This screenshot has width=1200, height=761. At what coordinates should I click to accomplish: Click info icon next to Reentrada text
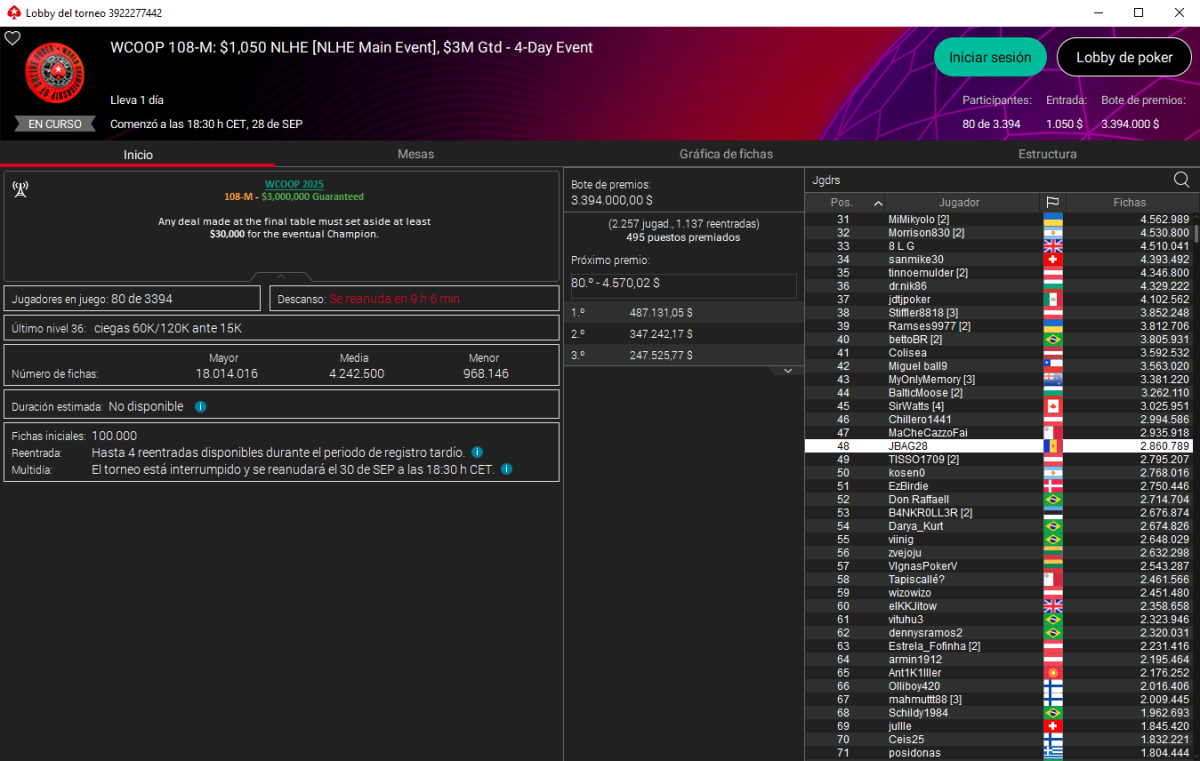click(x=477, y=452)
